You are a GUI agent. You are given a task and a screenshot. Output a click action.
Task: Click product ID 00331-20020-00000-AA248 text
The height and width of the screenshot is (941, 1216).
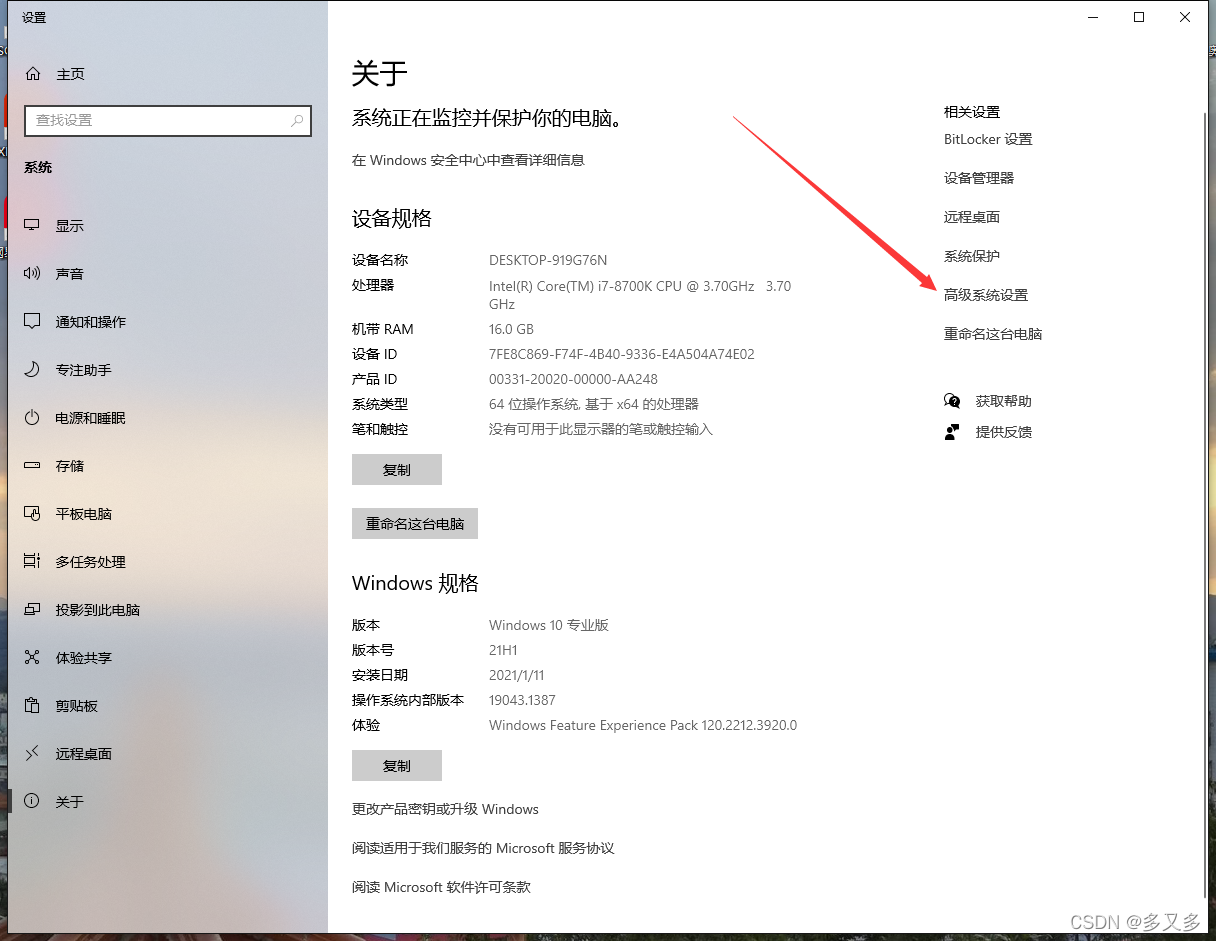tap(573, 379)
